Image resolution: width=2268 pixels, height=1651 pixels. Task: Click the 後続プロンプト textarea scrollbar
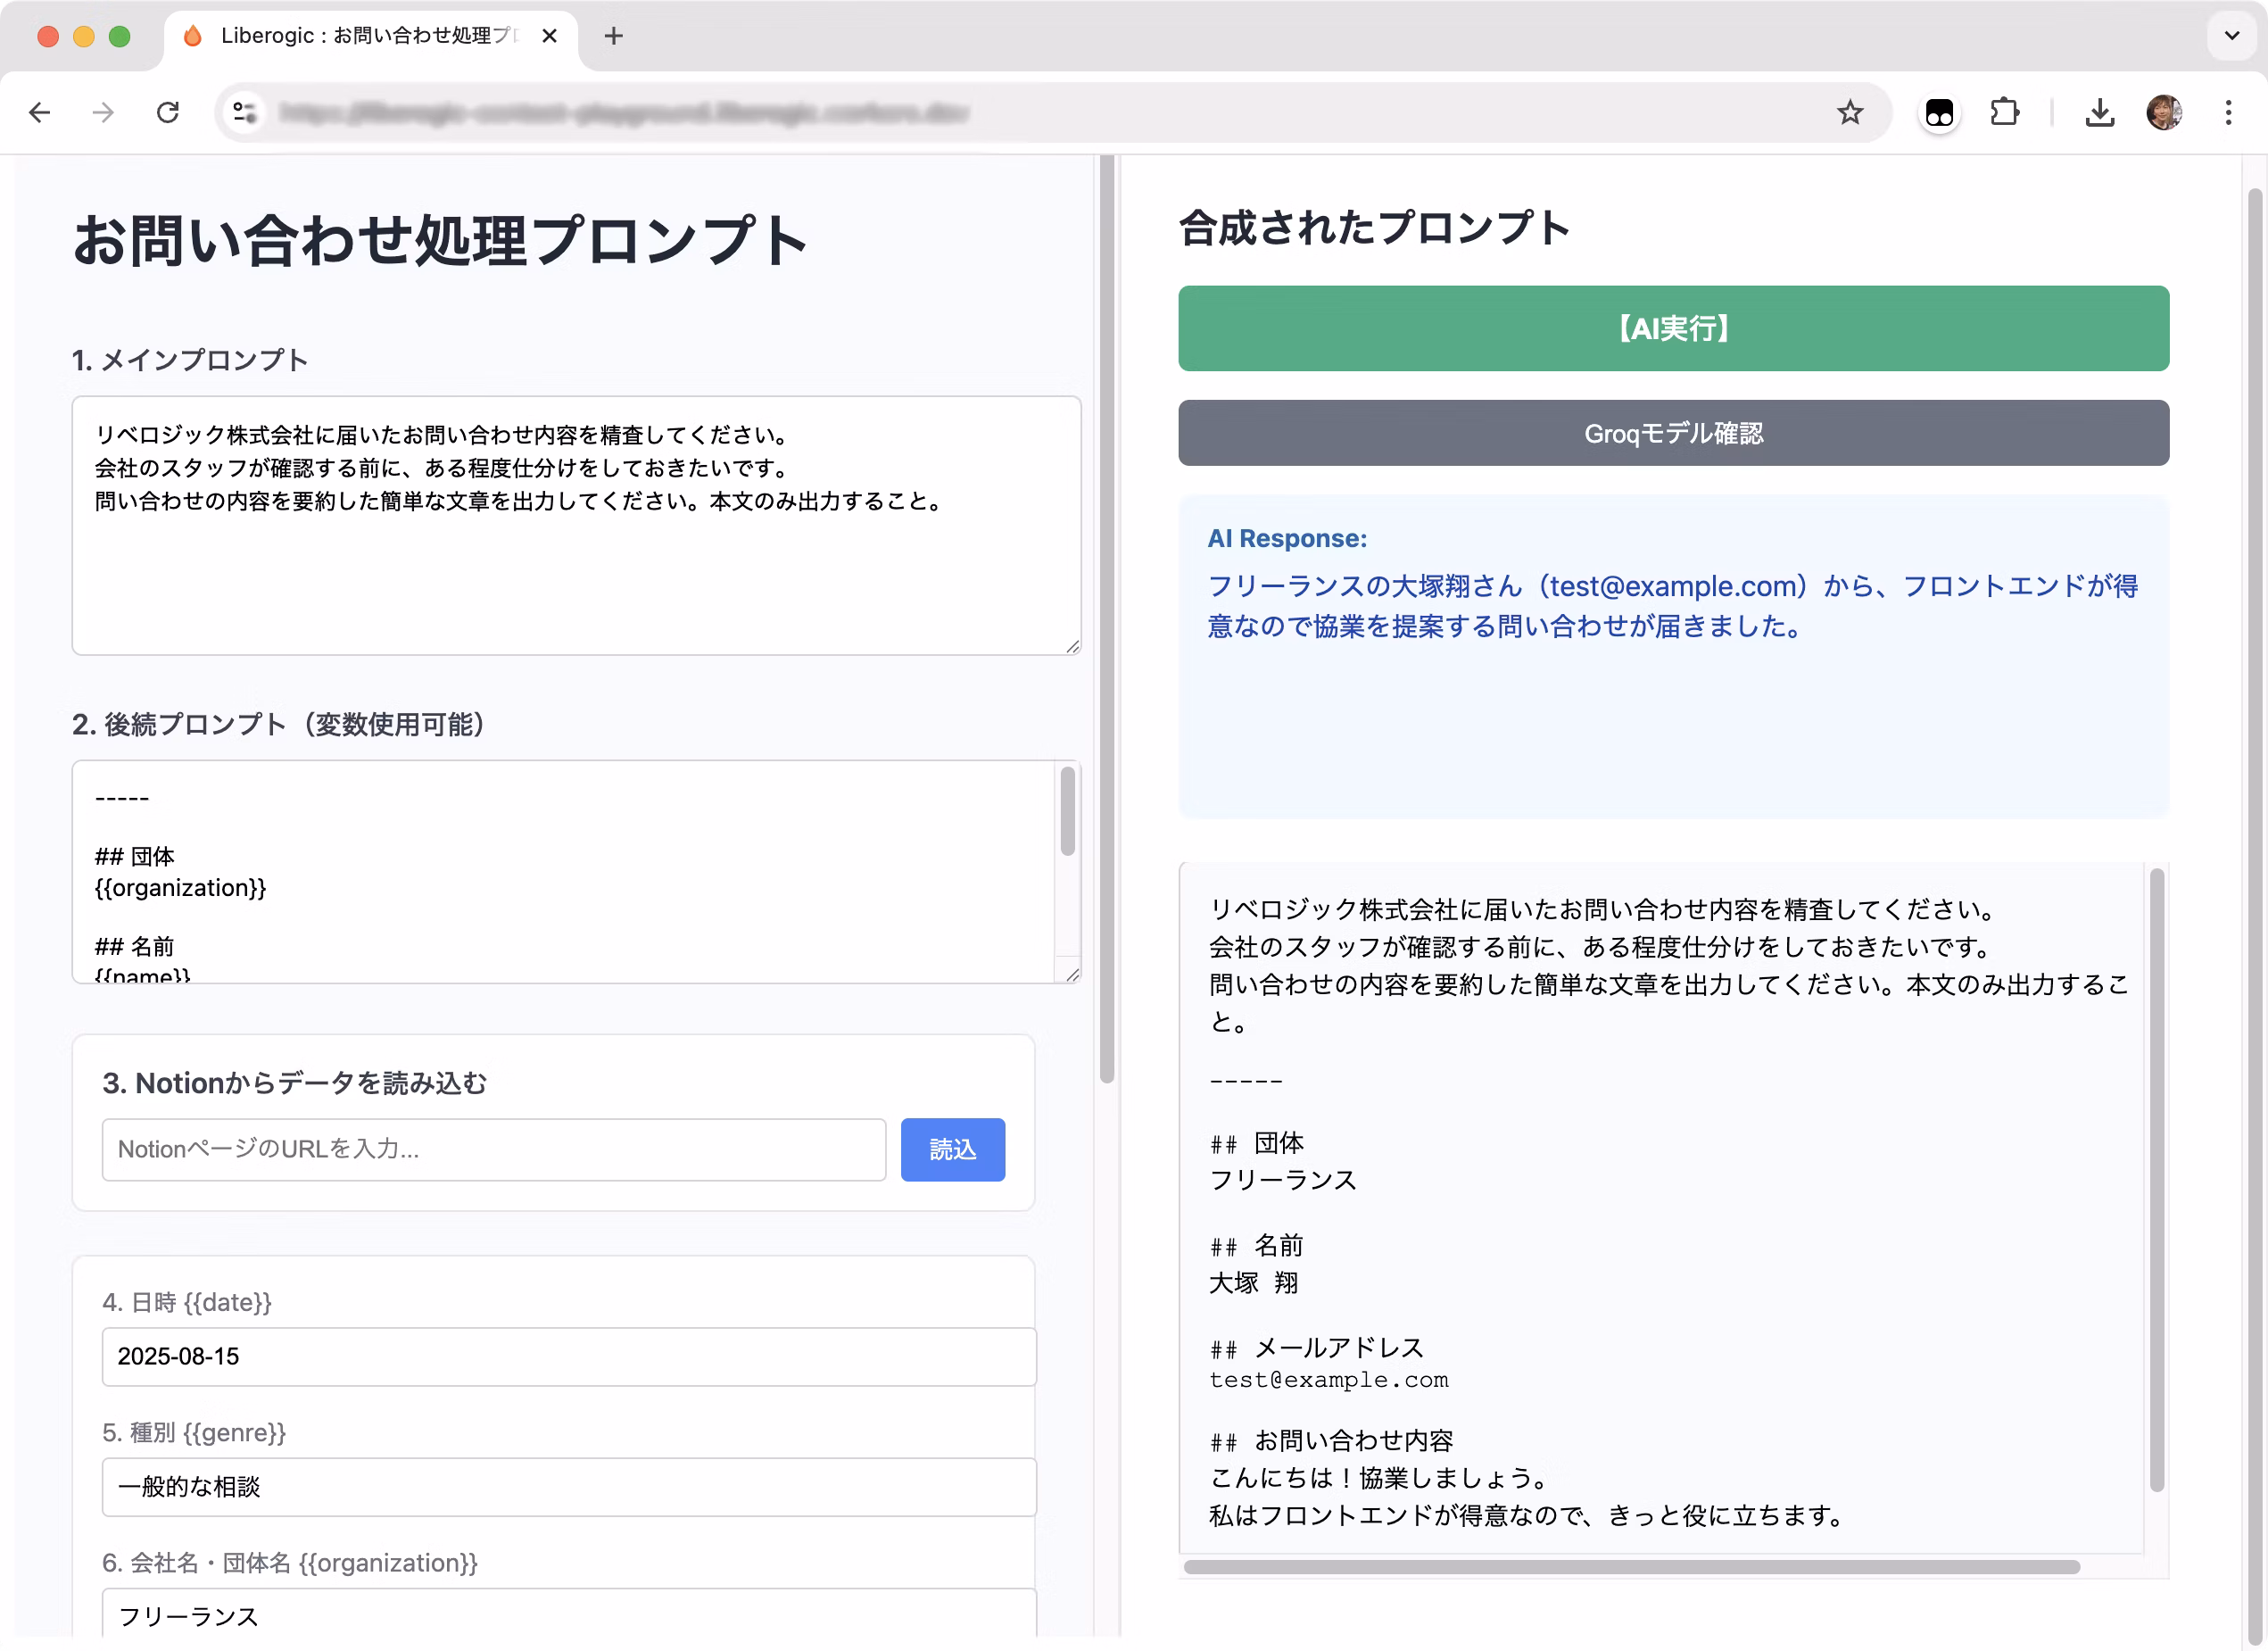pos(1067,811)
